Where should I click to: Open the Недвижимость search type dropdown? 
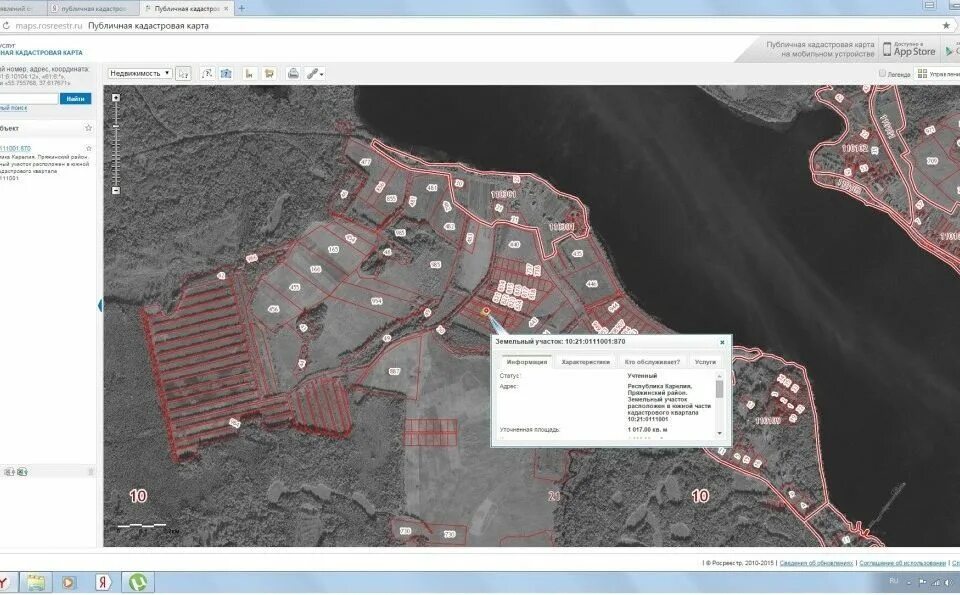(140, 73)
